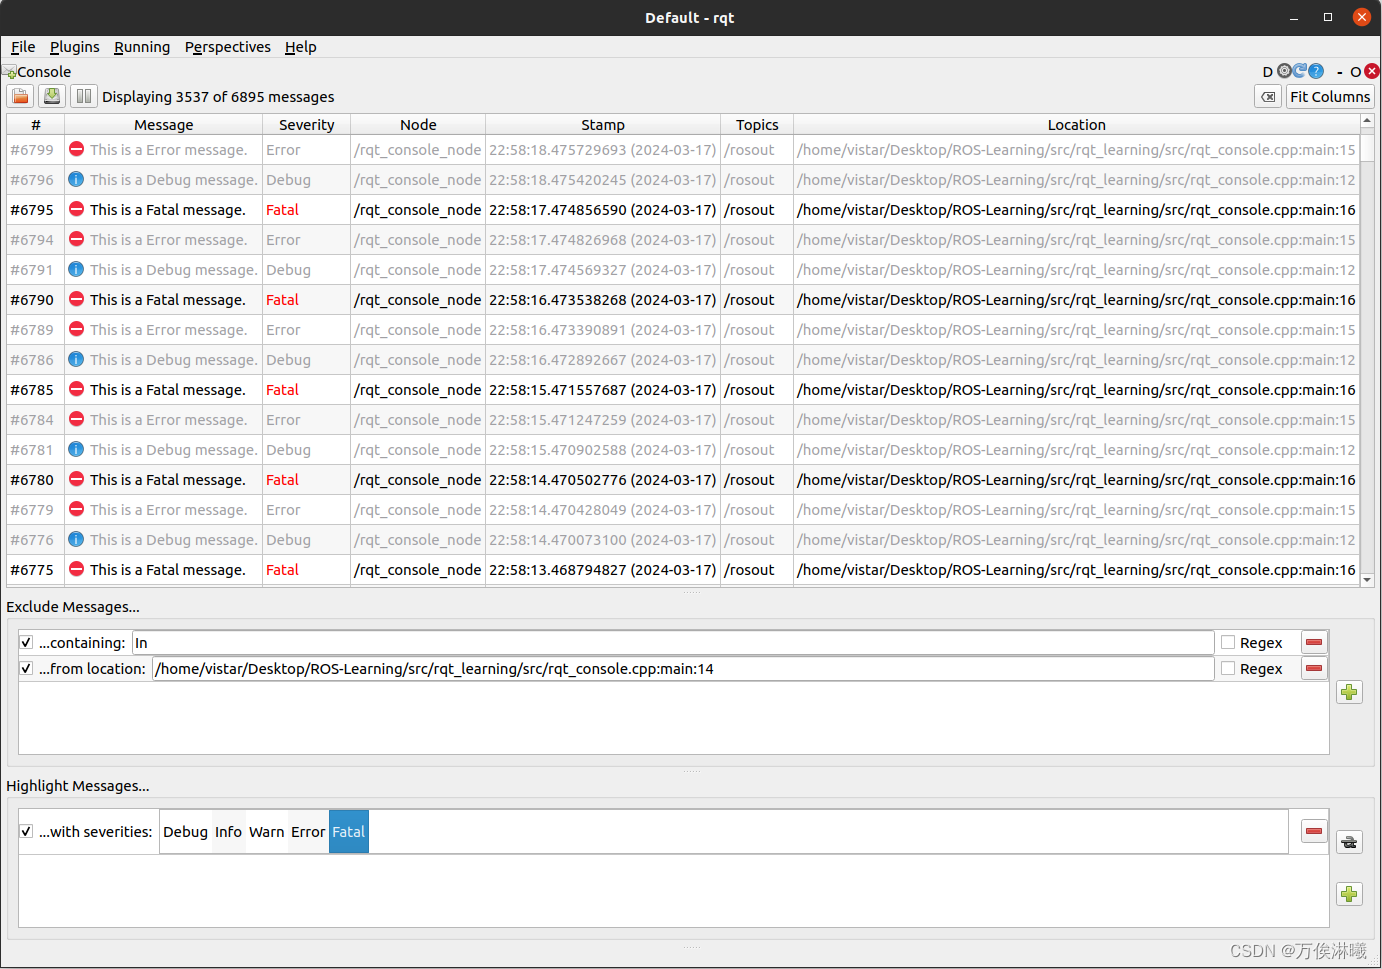Click 'This is a Error message.' in row #6789

click(169, 330)
